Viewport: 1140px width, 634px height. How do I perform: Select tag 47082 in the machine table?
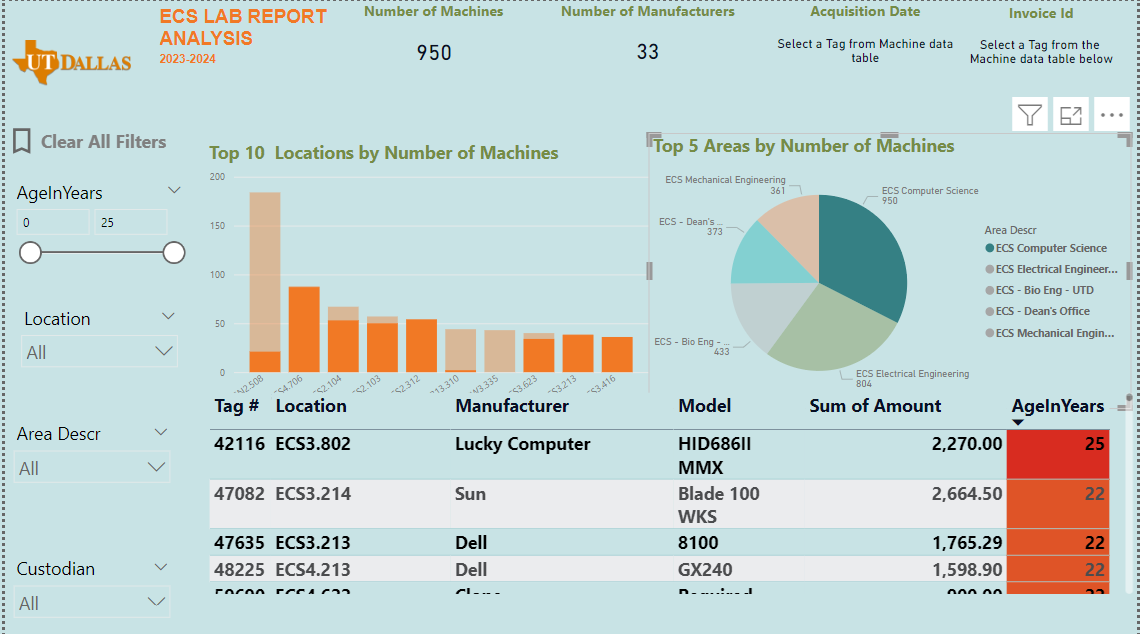239,494
